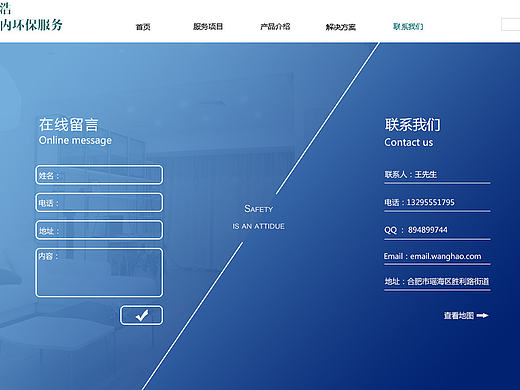Click the arrow icon beside 查看地图
The image size is (520, 390).
pos(482,315)
